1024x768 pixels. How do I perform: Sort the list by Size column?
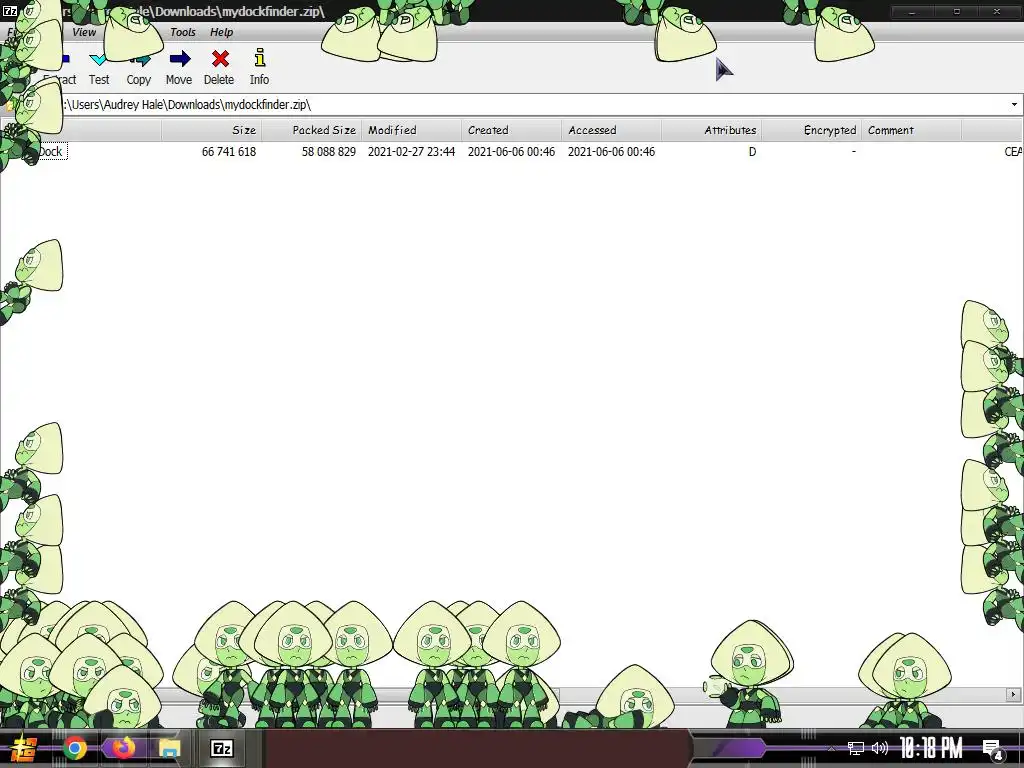pyautogui.click(x=212, y=130)
